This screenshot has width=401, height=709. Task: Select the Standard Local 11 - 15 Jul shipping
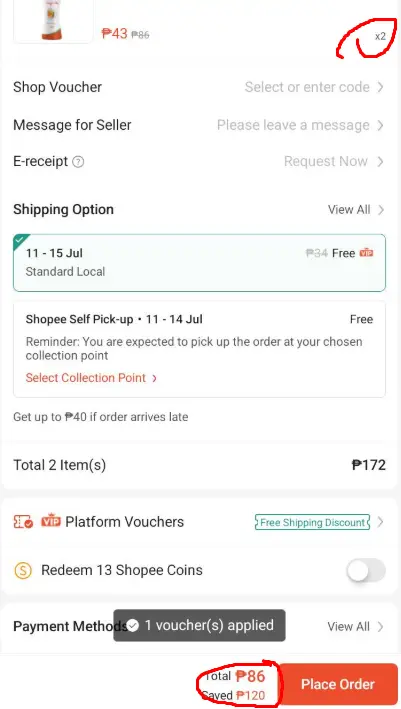(199, 263)
